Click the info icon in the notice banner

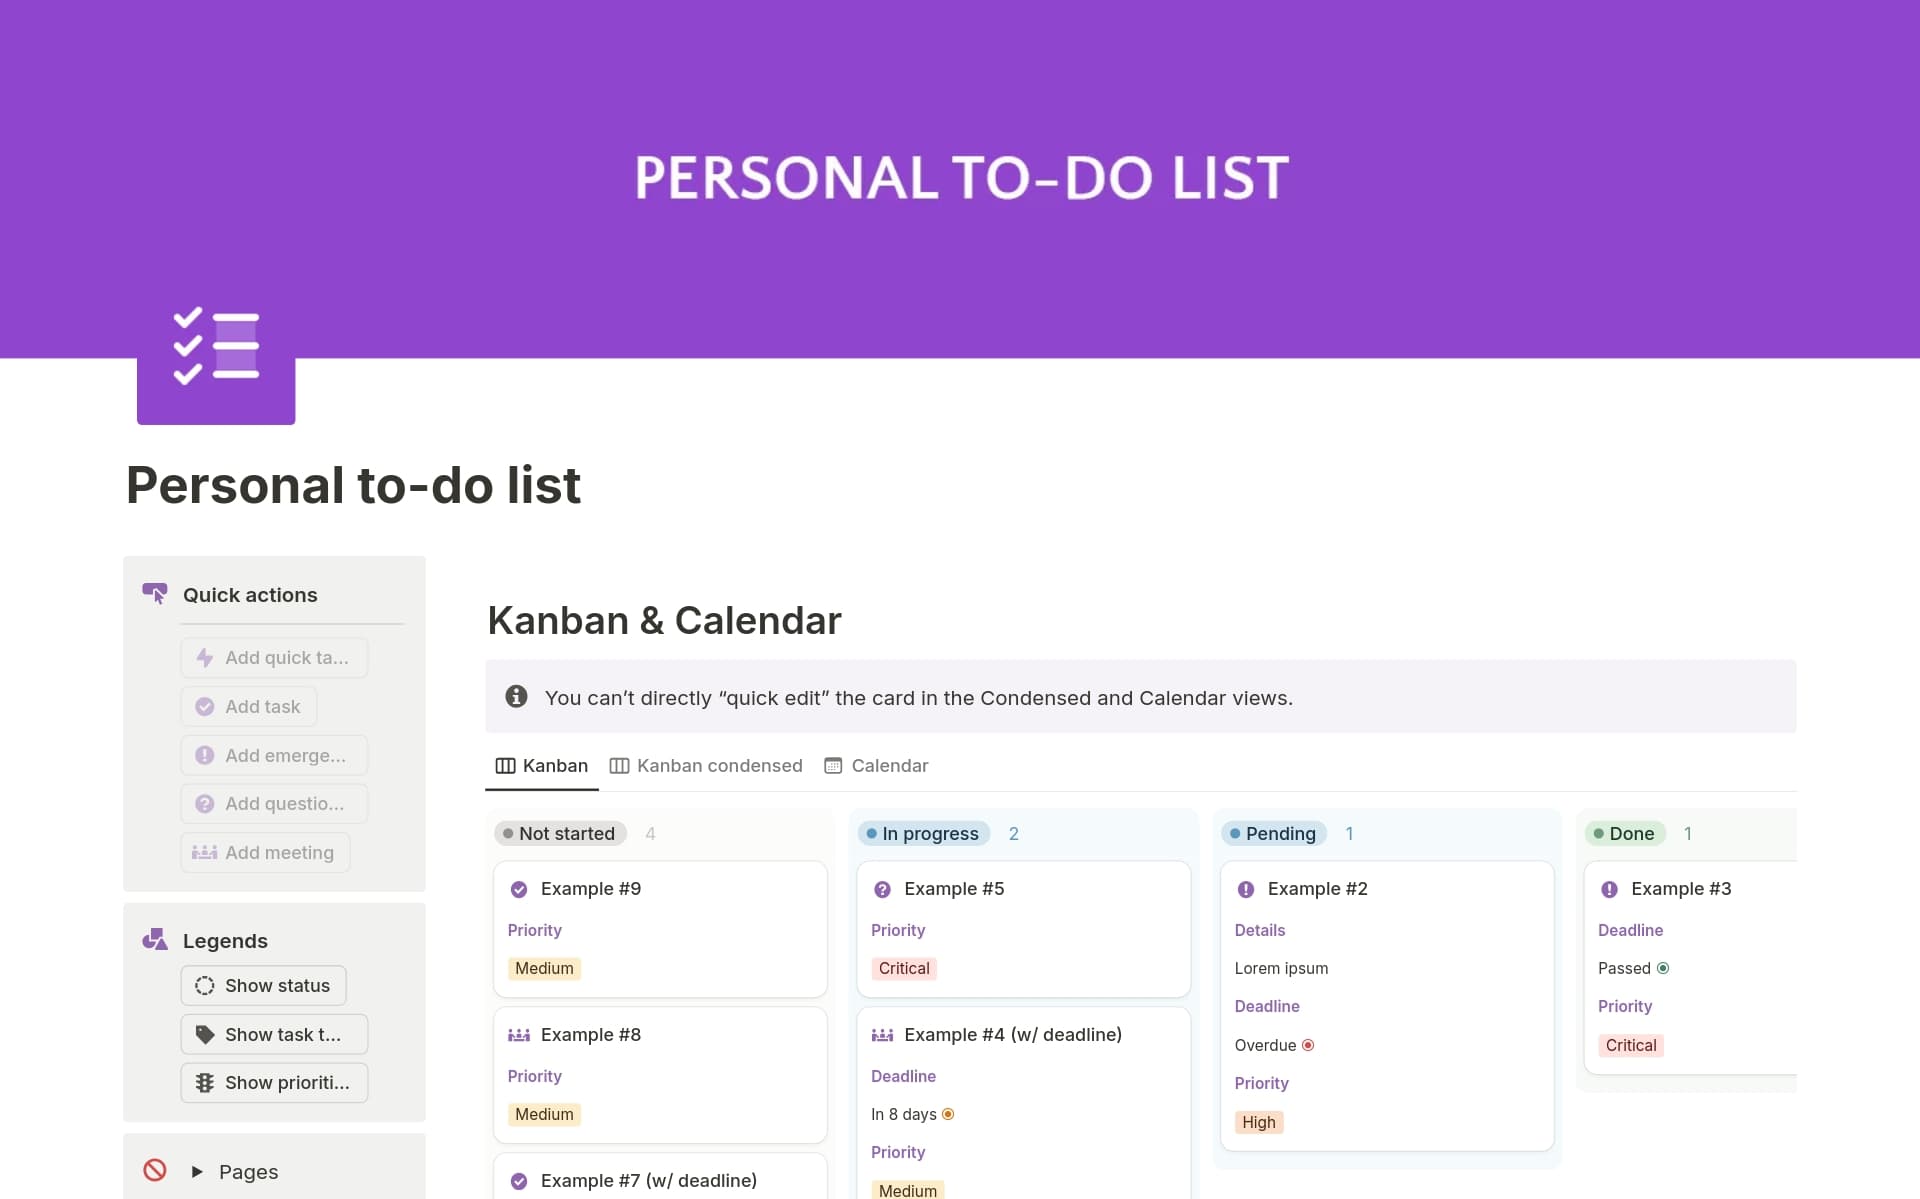516,696
